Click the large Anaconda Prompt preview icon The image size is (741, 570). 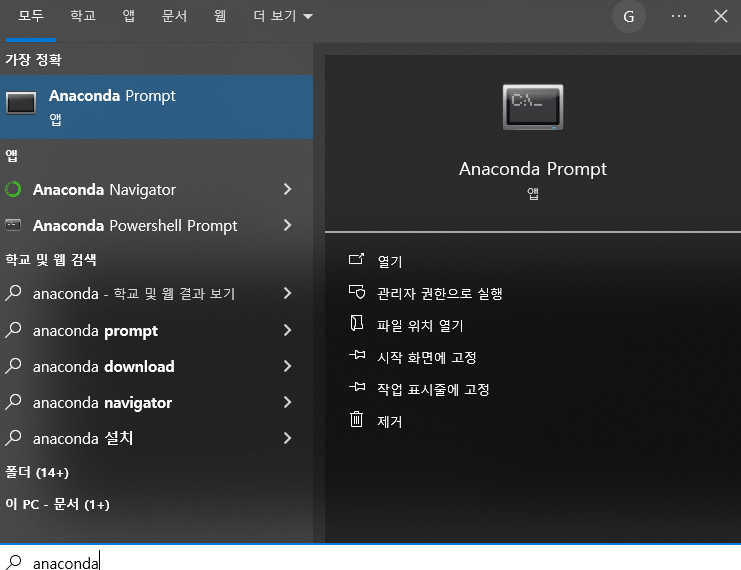[x=533, y=107]
